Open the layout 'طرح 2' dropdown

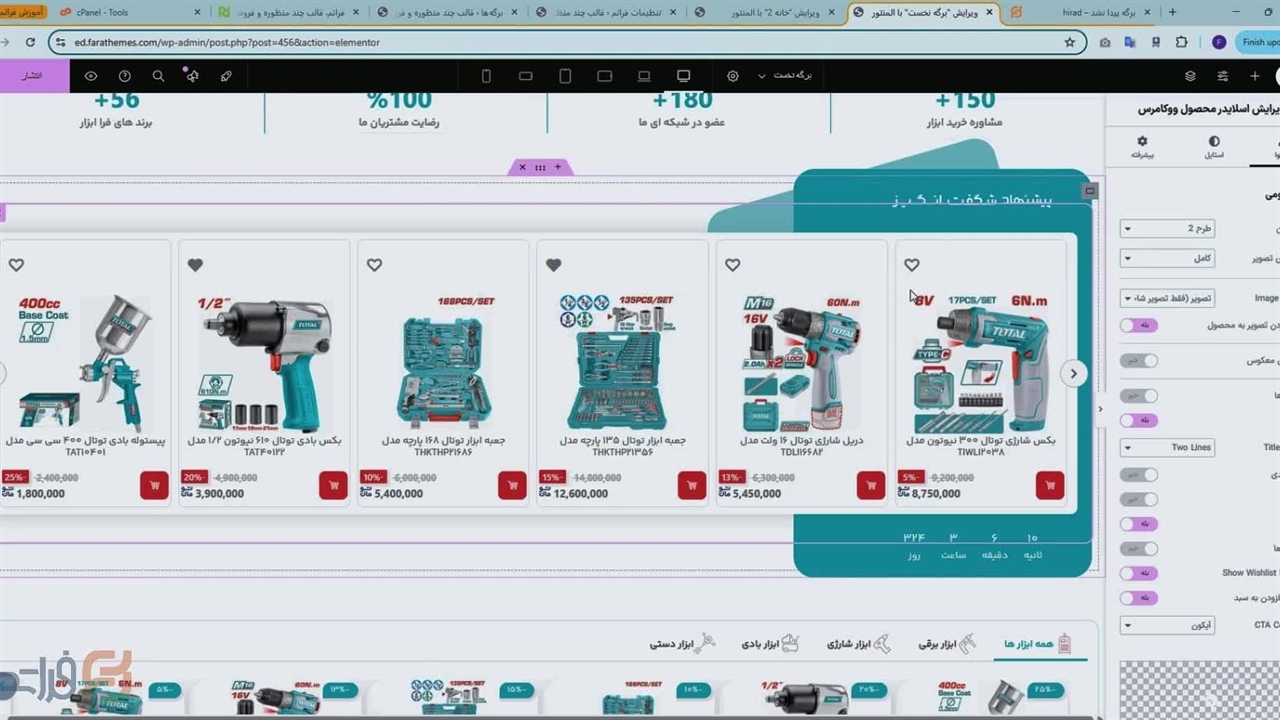tap(1167, 229)
